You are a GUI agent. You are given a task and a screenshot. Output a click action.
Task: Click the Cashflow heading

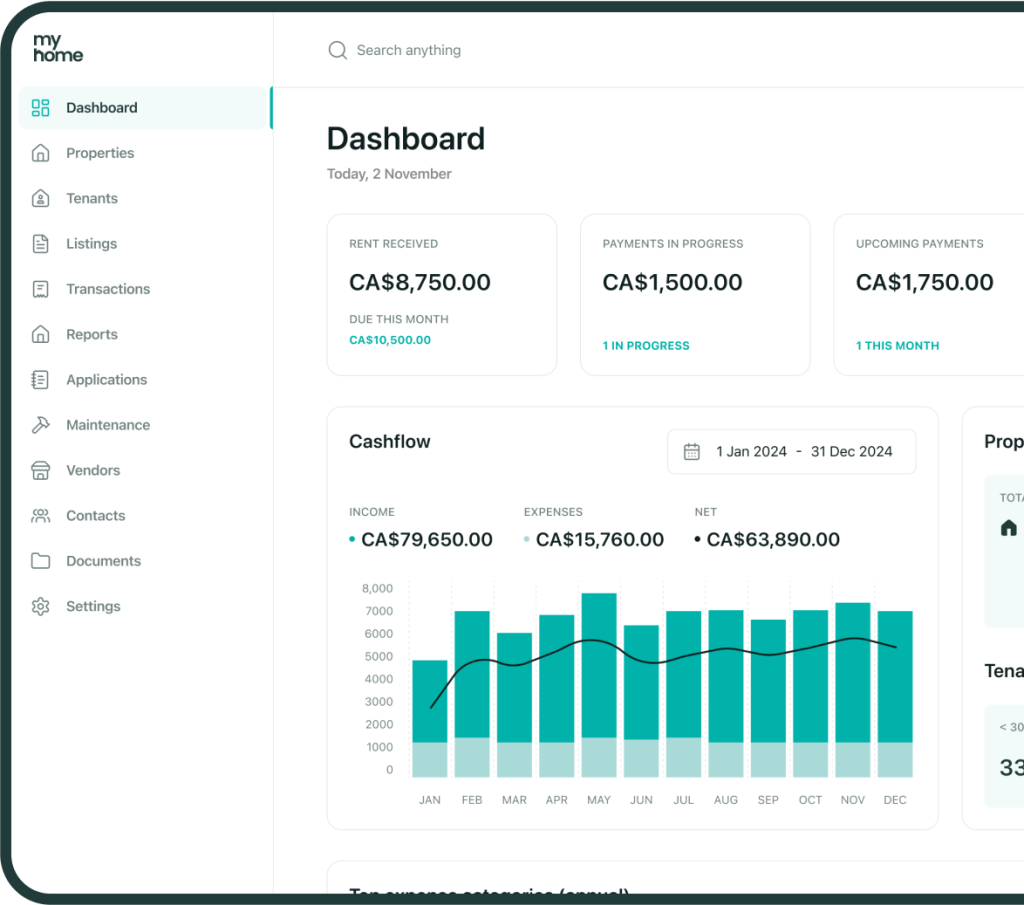[x=390, y=442]
